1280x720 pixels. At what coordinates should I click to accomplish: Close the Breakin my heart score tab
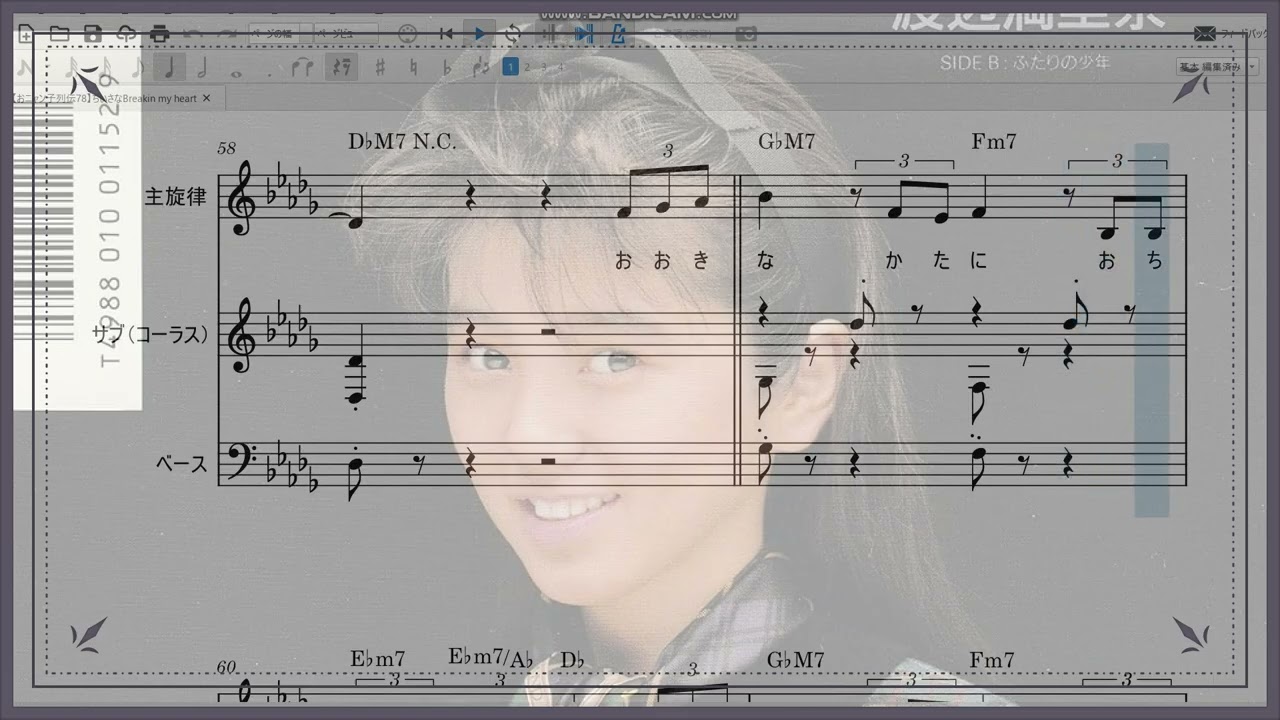tap(207, 98)
